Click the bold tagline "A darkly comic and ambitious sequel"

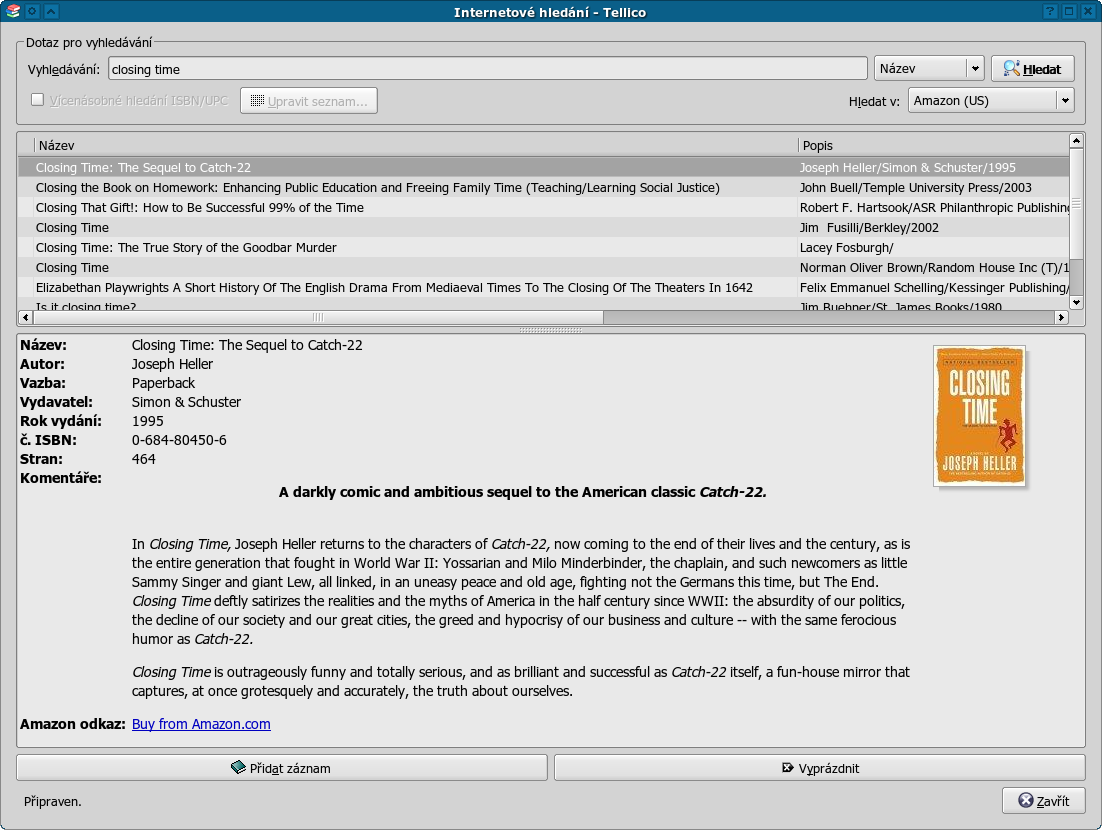point(522,492)
